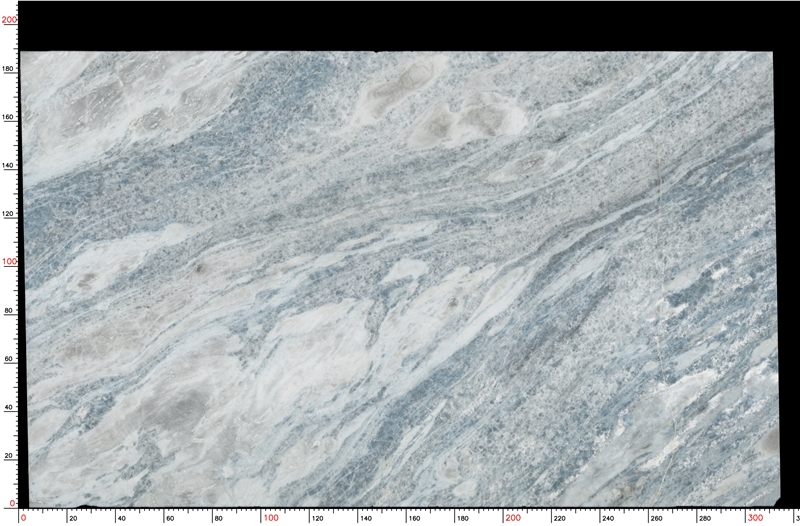
Task: Click the 140 label on horizontal ruler
Action: pos(366,518)
